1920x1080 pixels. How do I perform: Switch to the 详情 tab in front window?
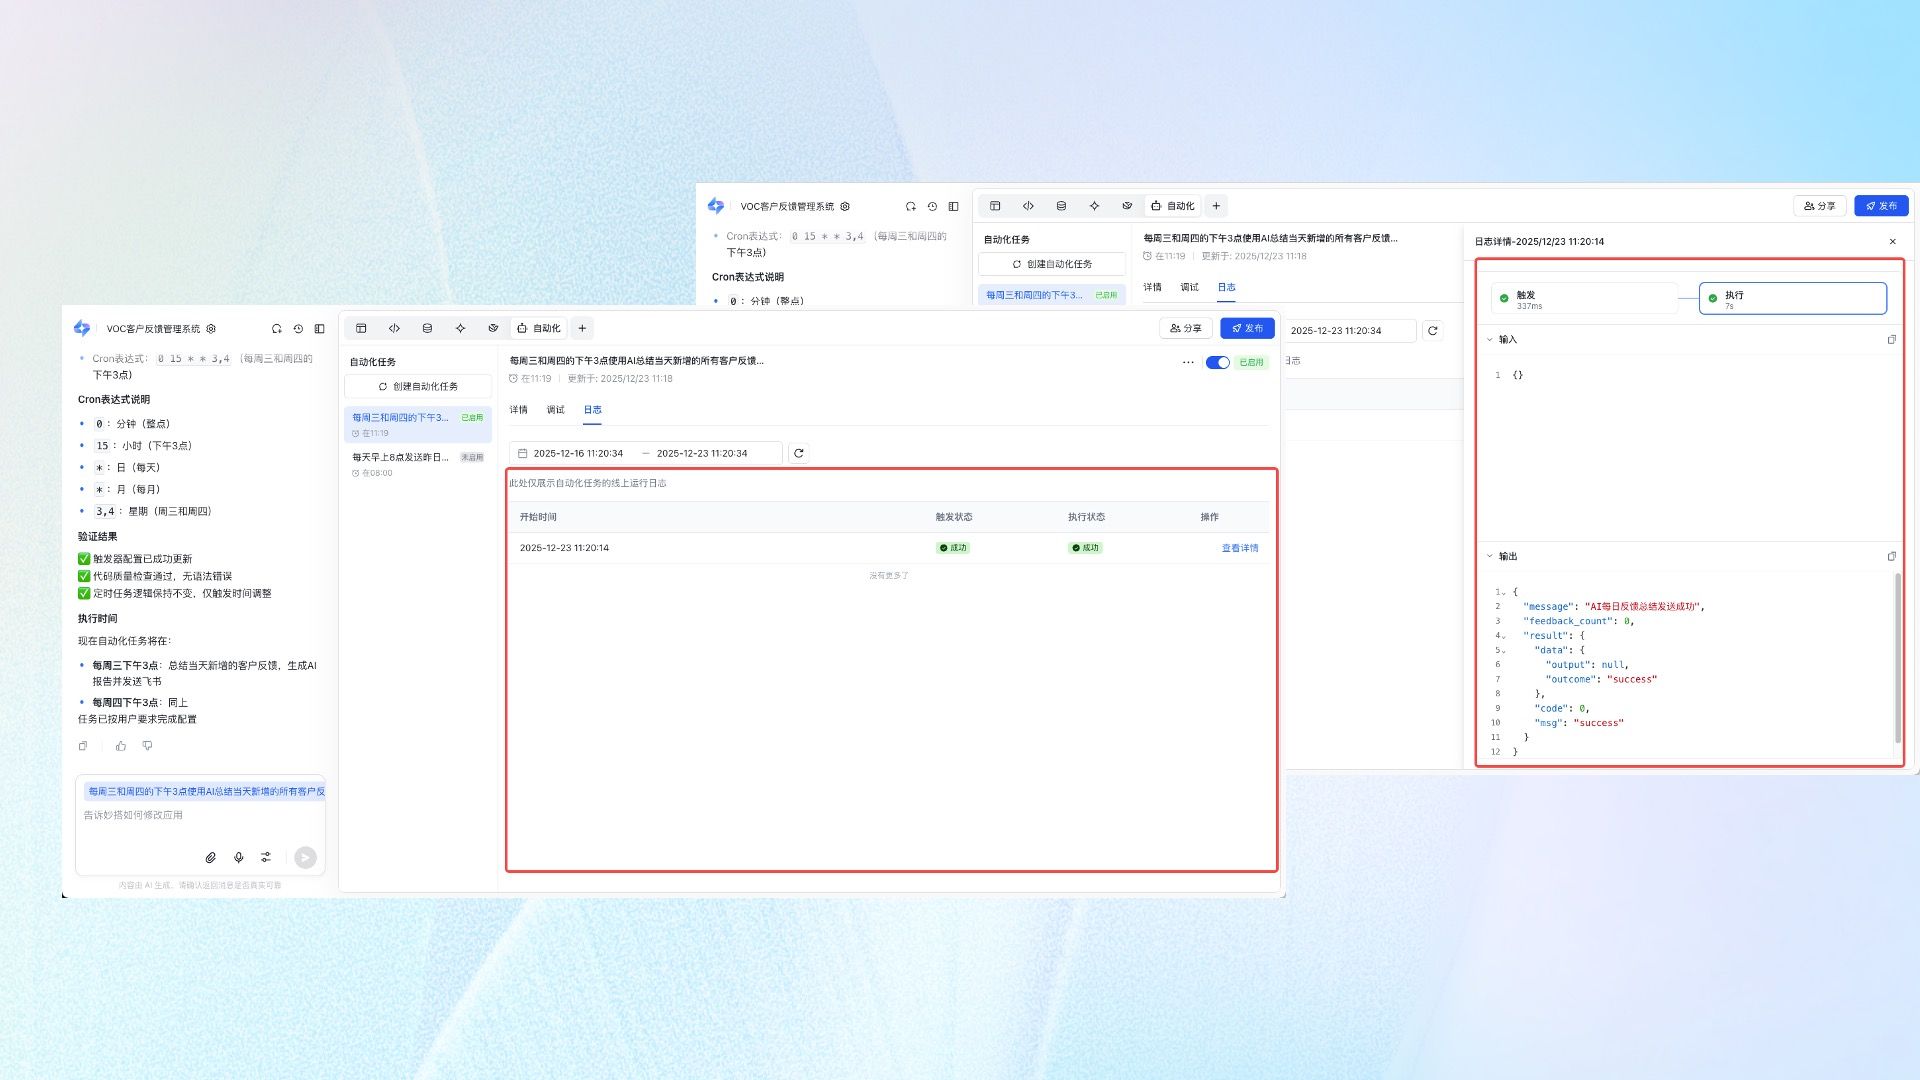pyautogui.click(x=518, y=410)
